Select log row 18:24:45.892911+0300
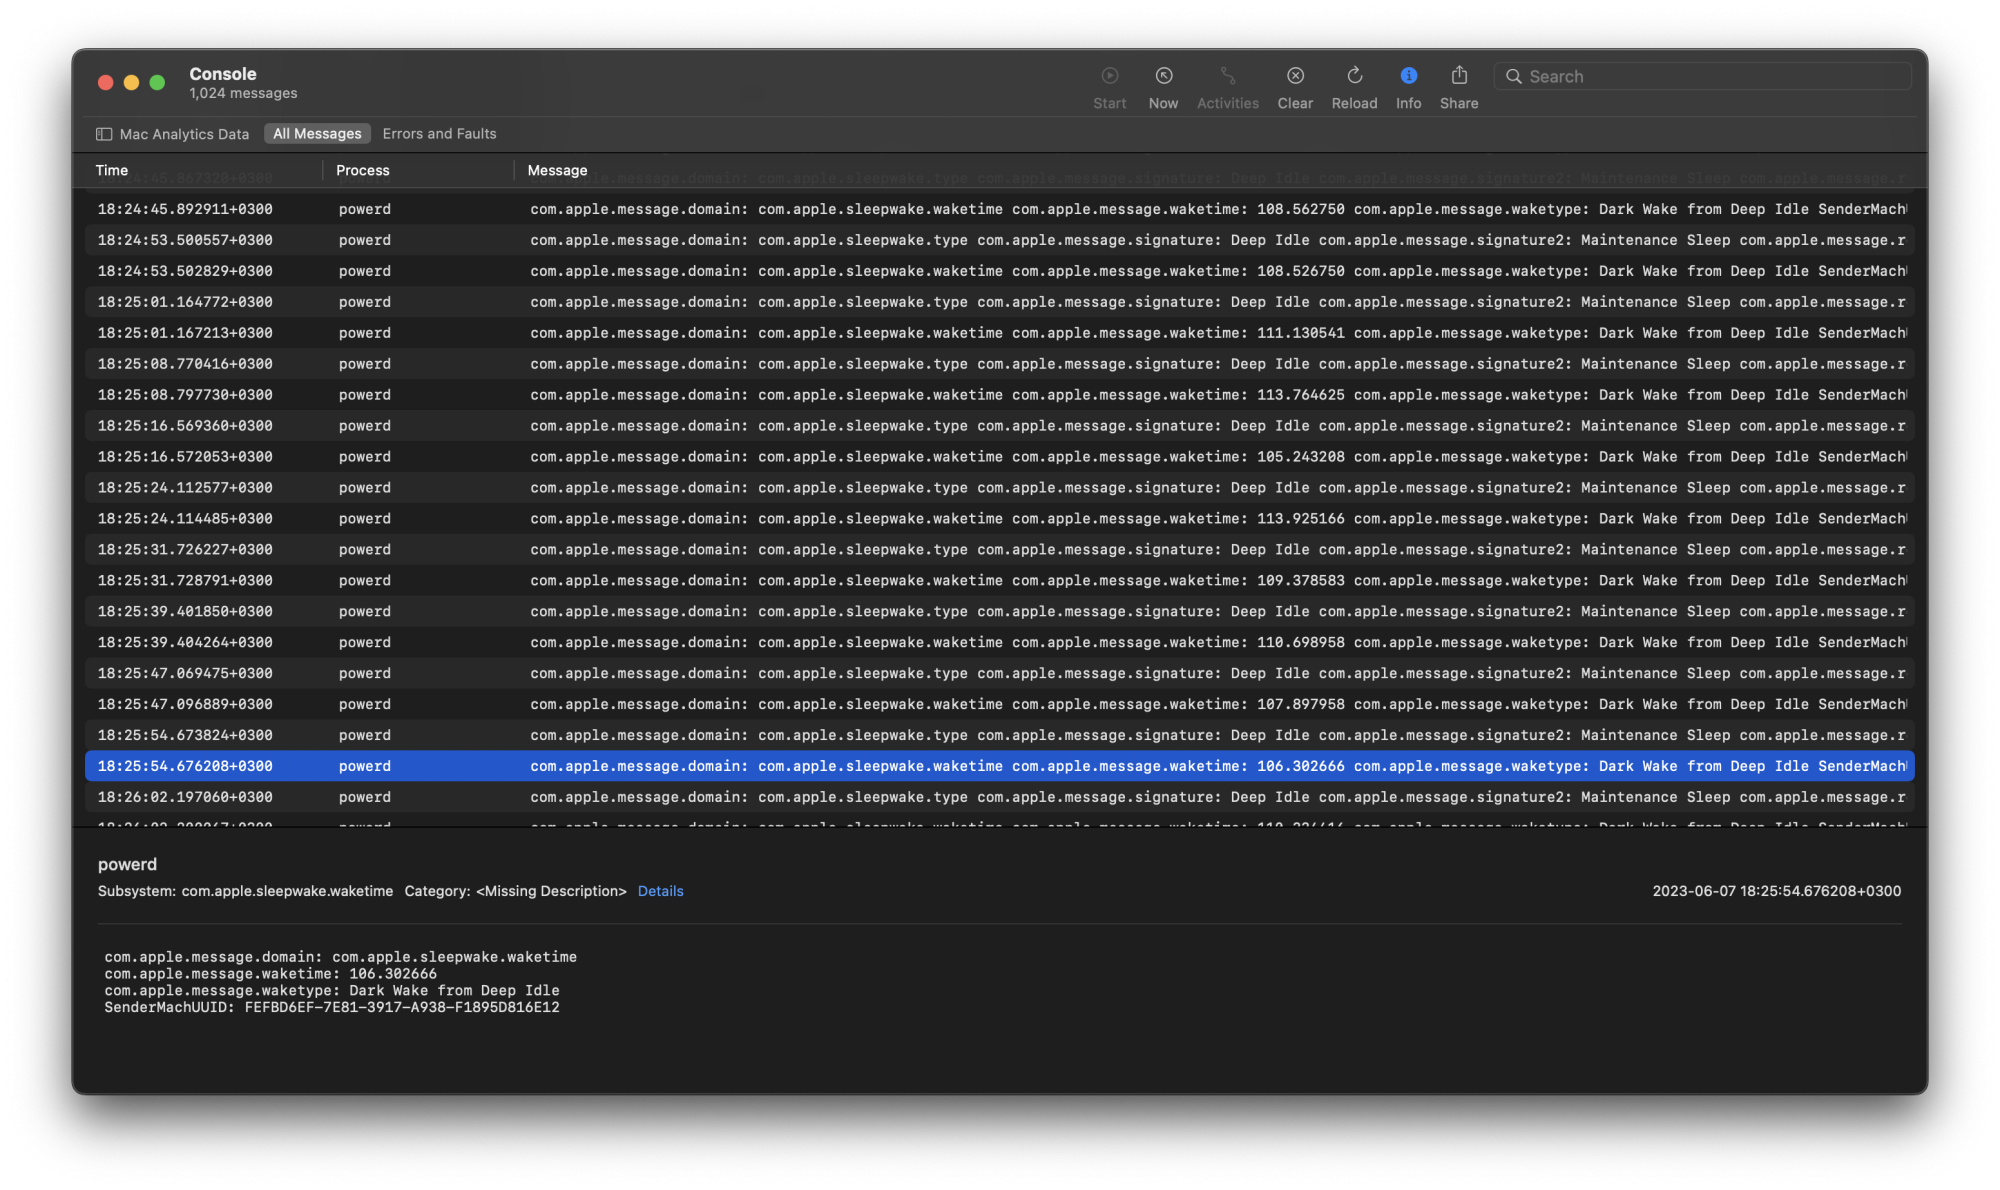The image size is (2000, 1190). [x=1000, y=209]
